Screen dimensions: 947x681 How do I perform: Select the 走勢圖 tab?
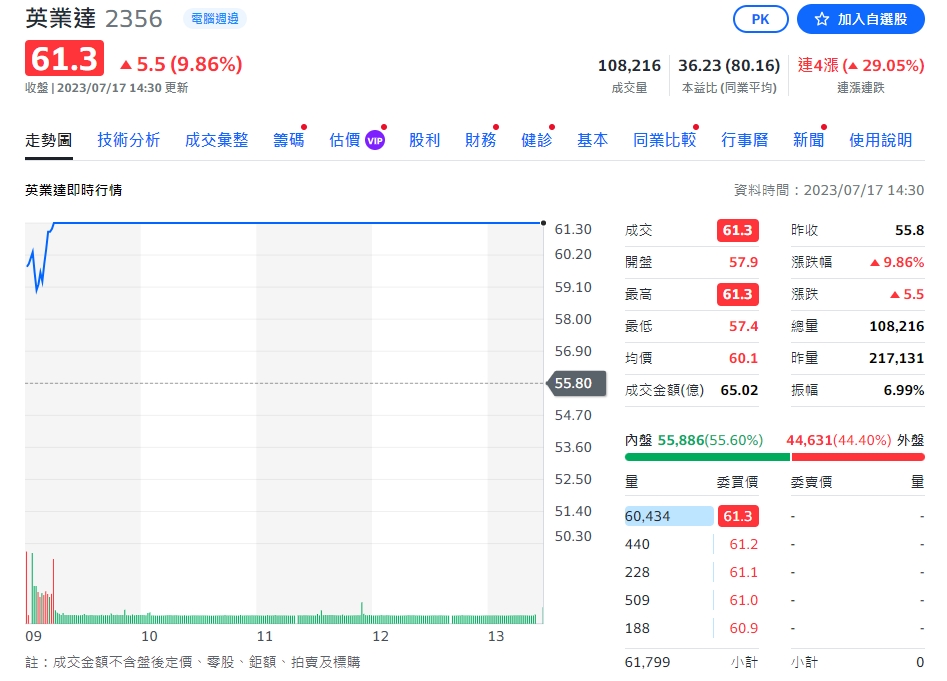(48, 140)
